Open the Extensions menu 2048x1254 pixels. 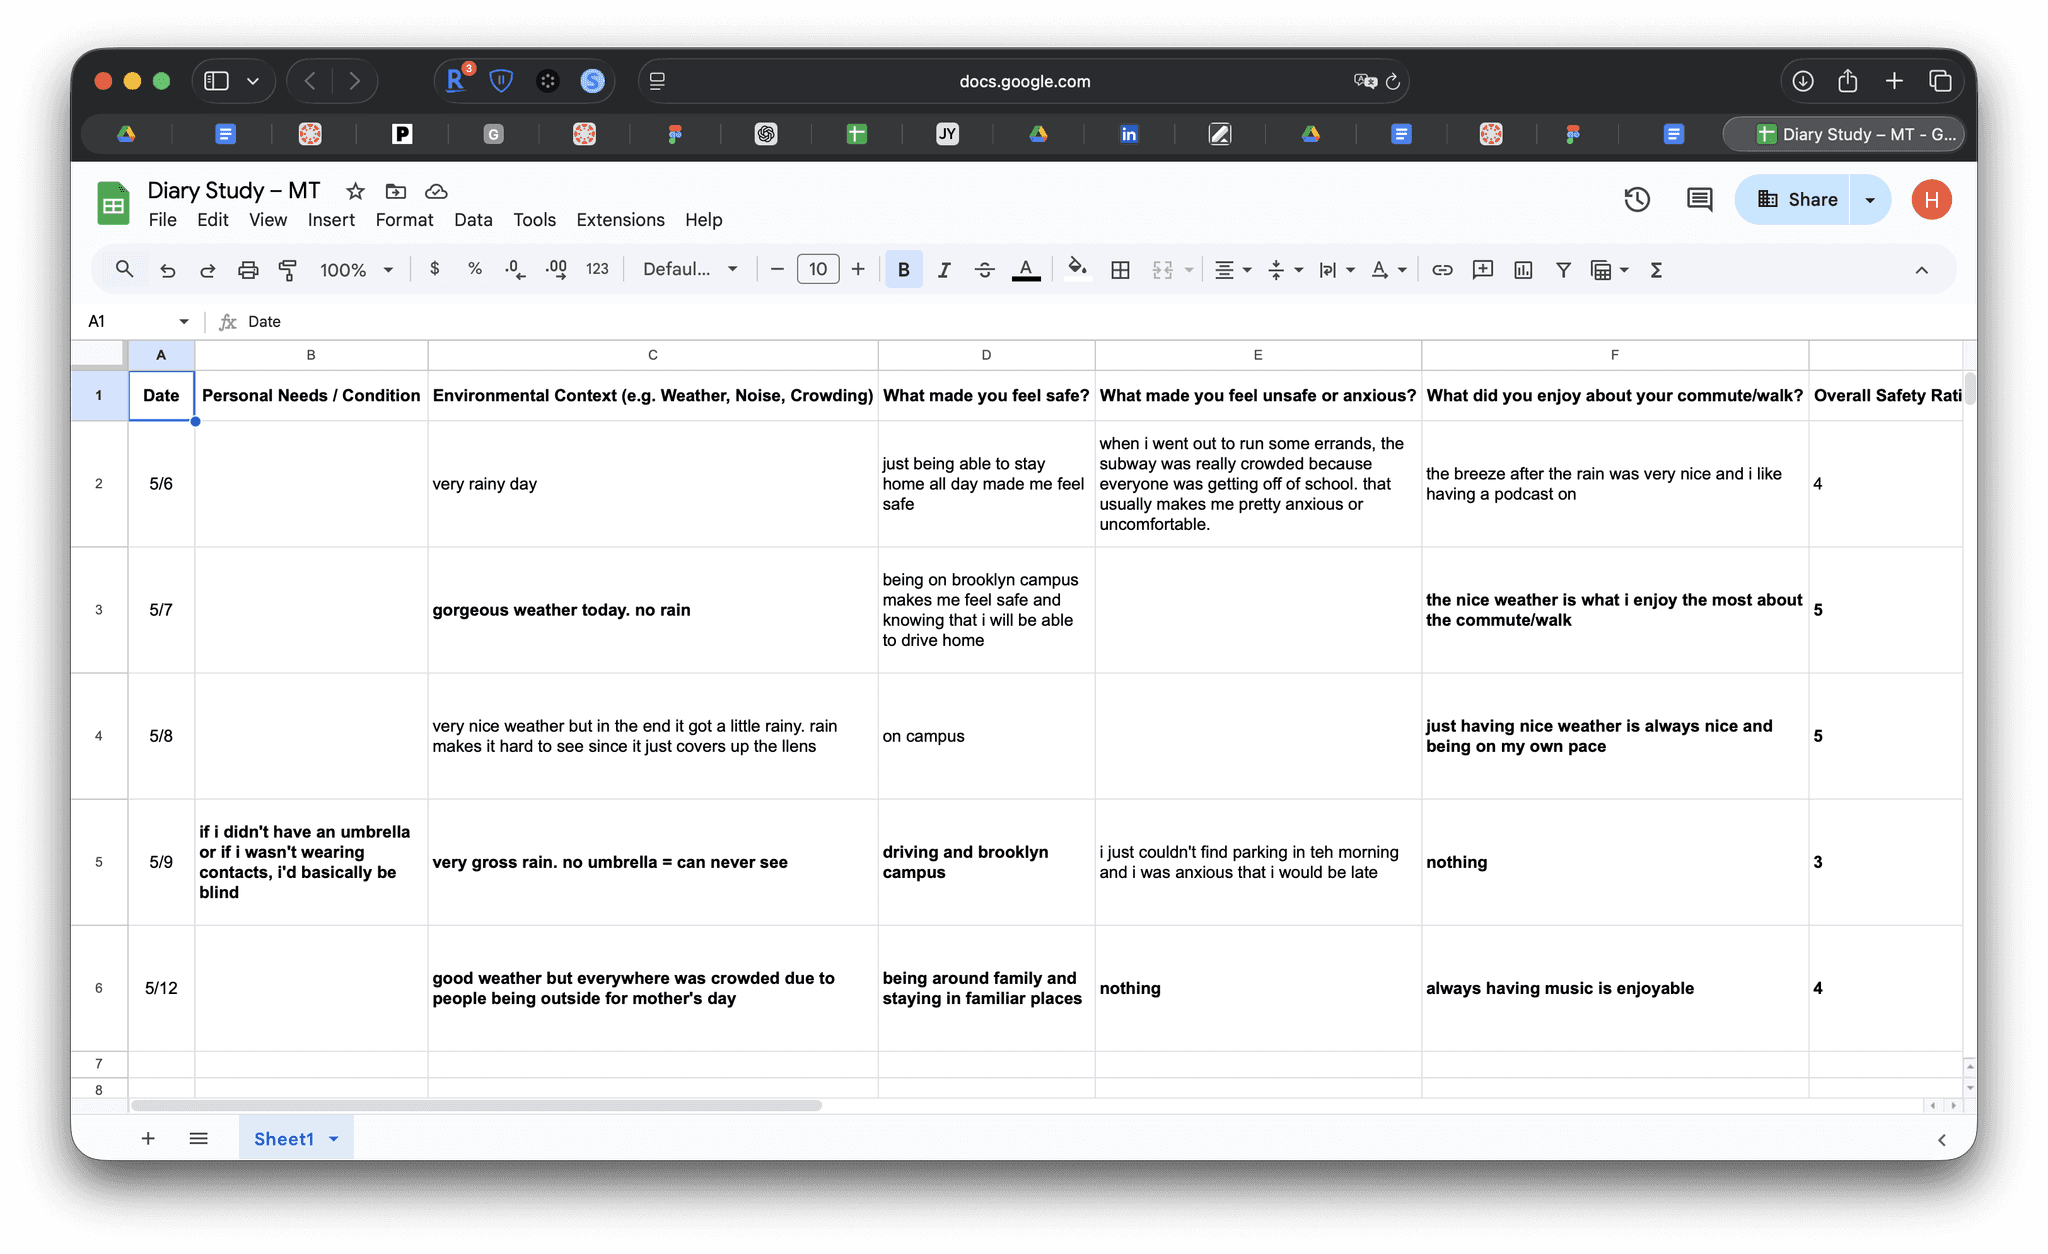(620, 220)
